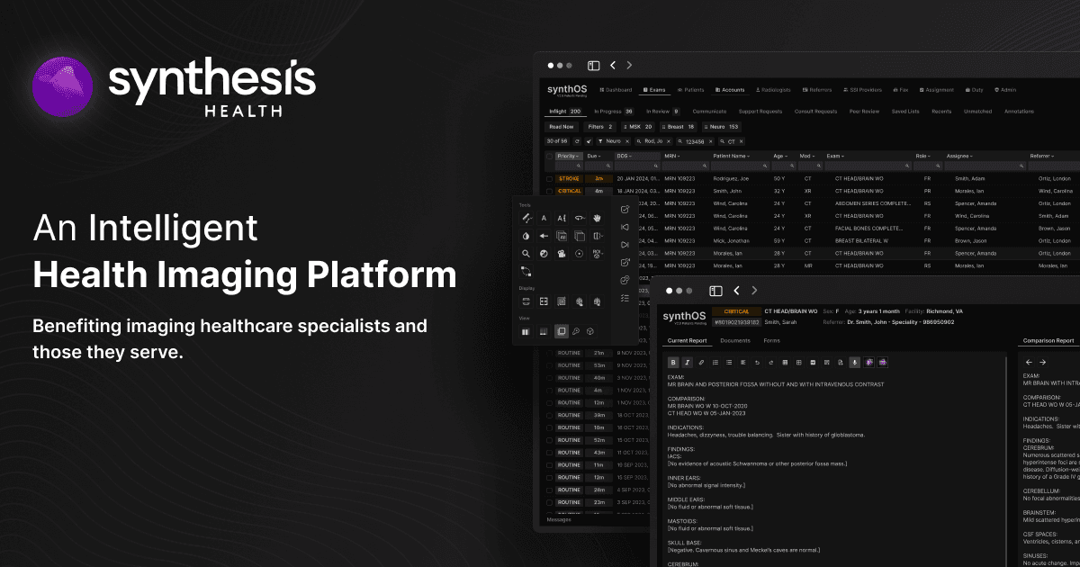Go to next comparison report arrow
The width and height of the screenshot is (1080, 567).
tap(1043, 362)
